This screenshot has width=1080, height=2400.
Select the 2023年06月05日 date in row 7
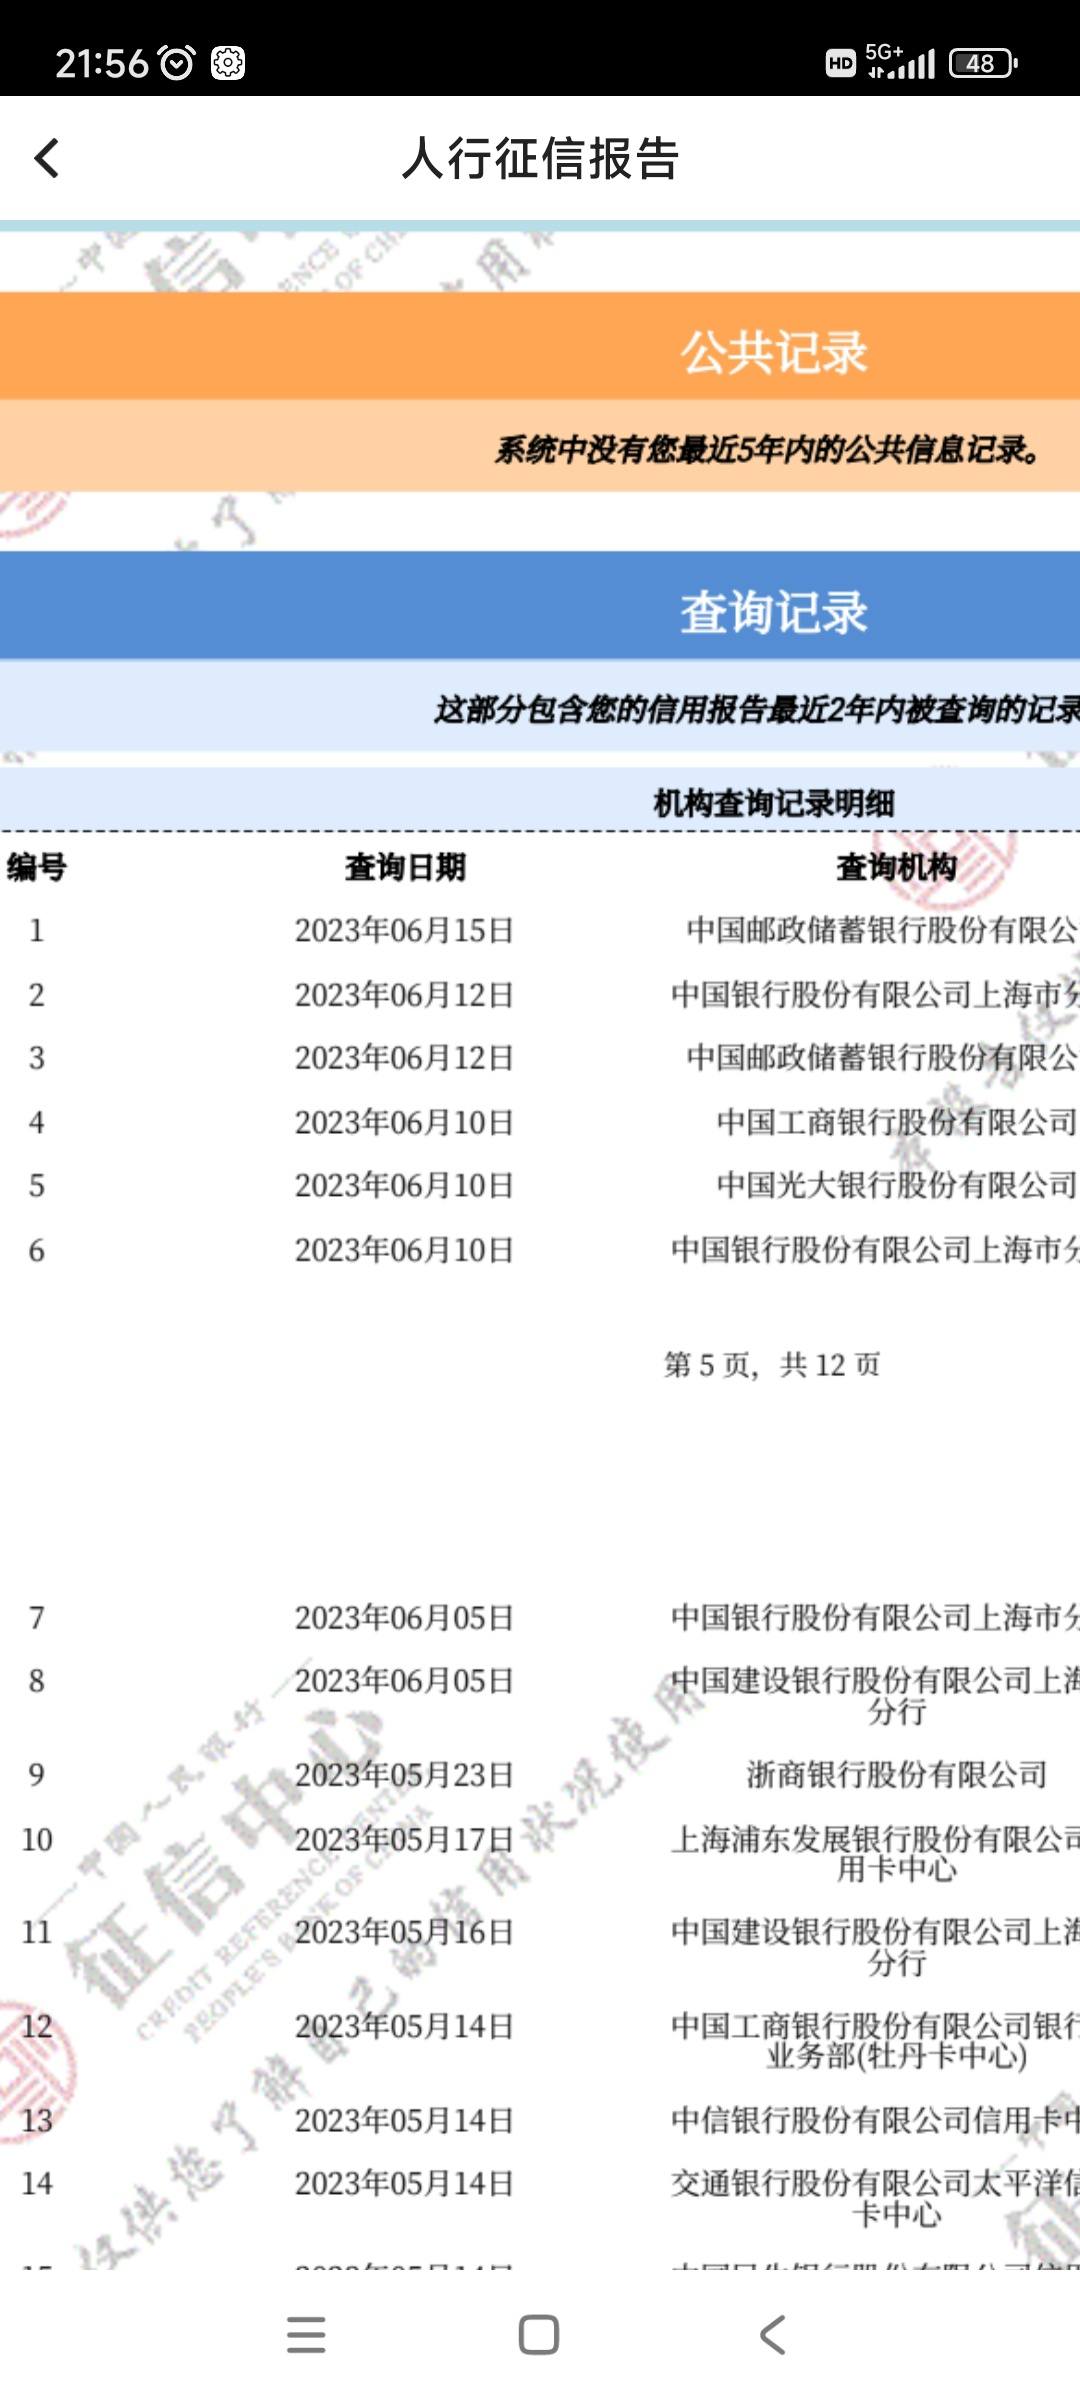(404, 1617)
